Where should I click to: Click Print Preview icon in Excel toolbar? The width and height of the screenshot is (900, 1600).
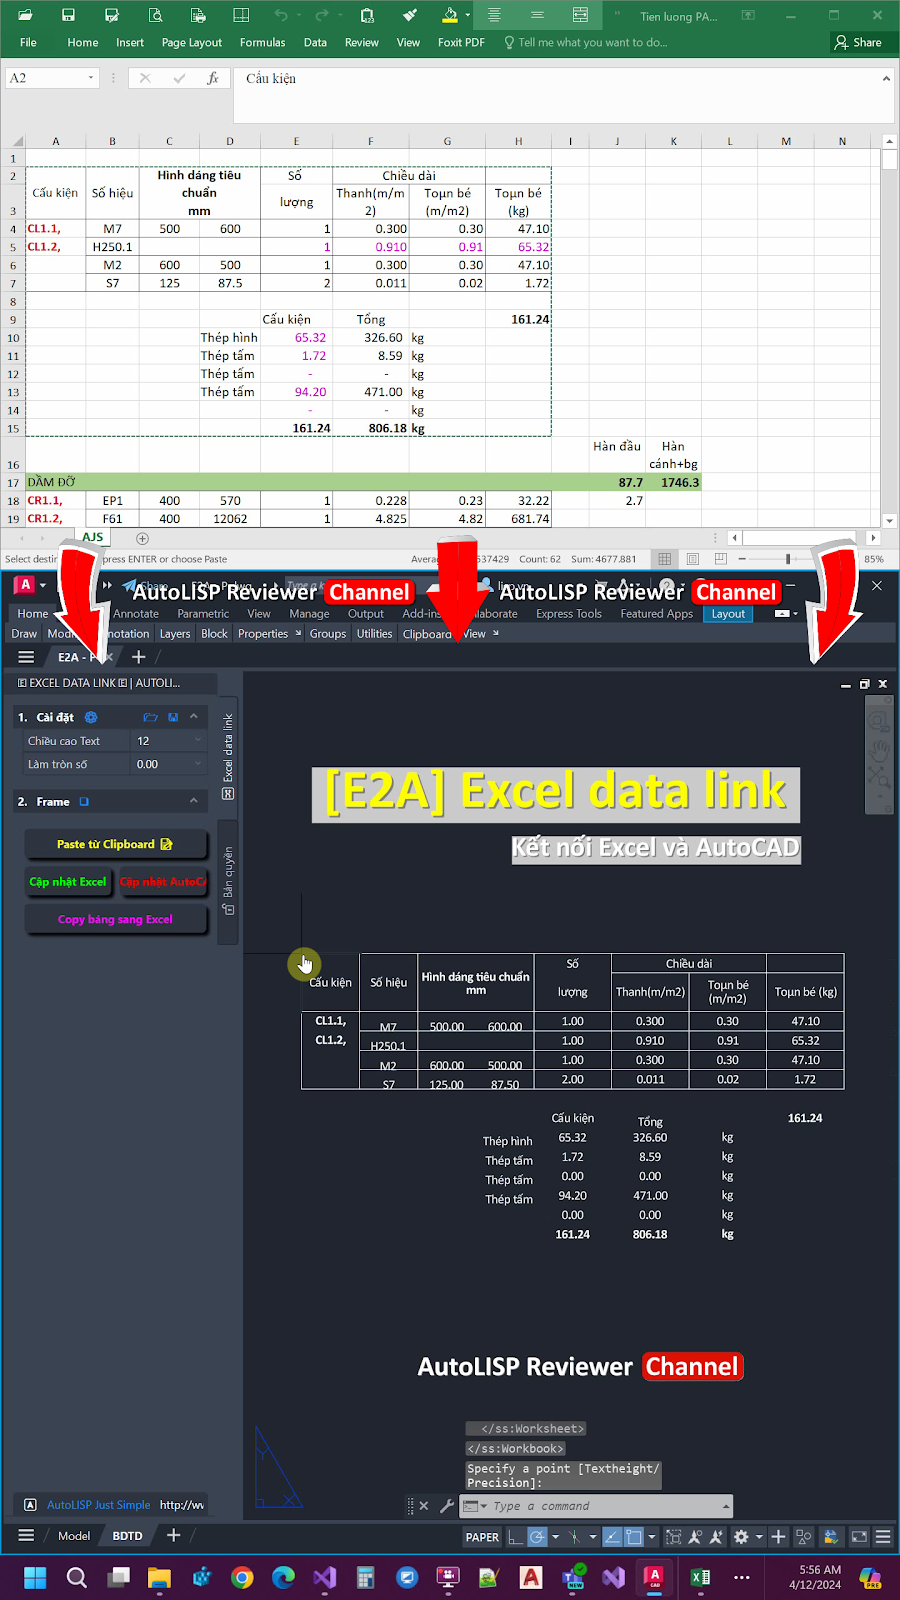[155, 15]
